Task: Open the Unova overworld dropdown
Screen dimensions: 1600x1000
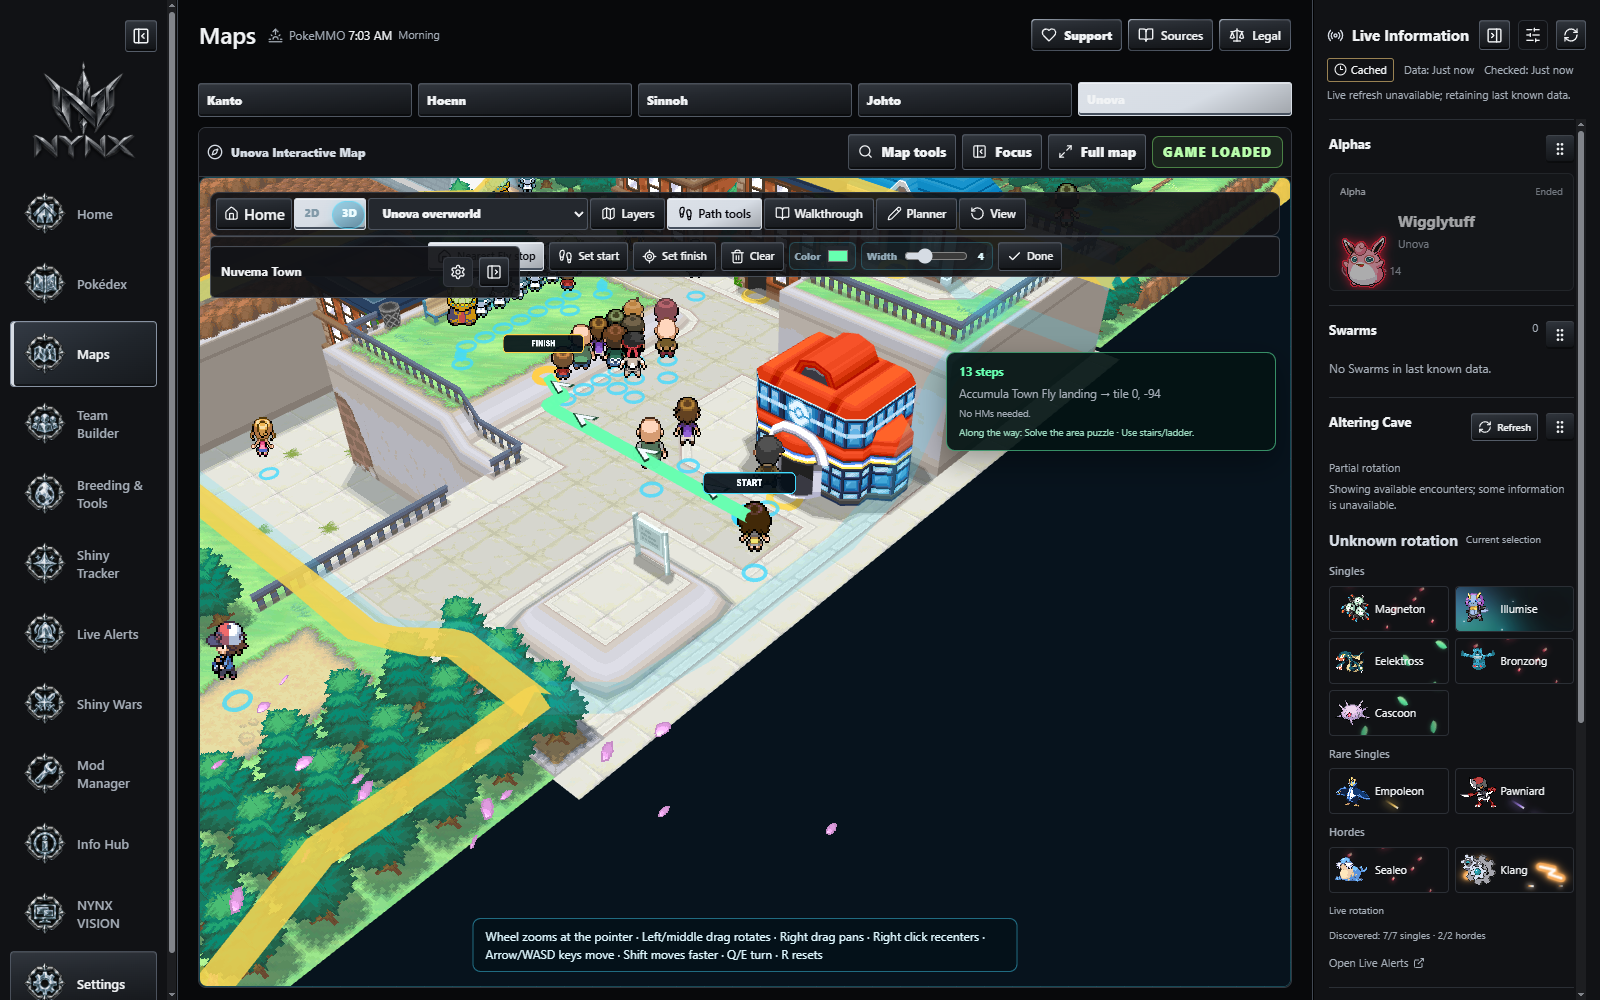Action: (478, 214)
